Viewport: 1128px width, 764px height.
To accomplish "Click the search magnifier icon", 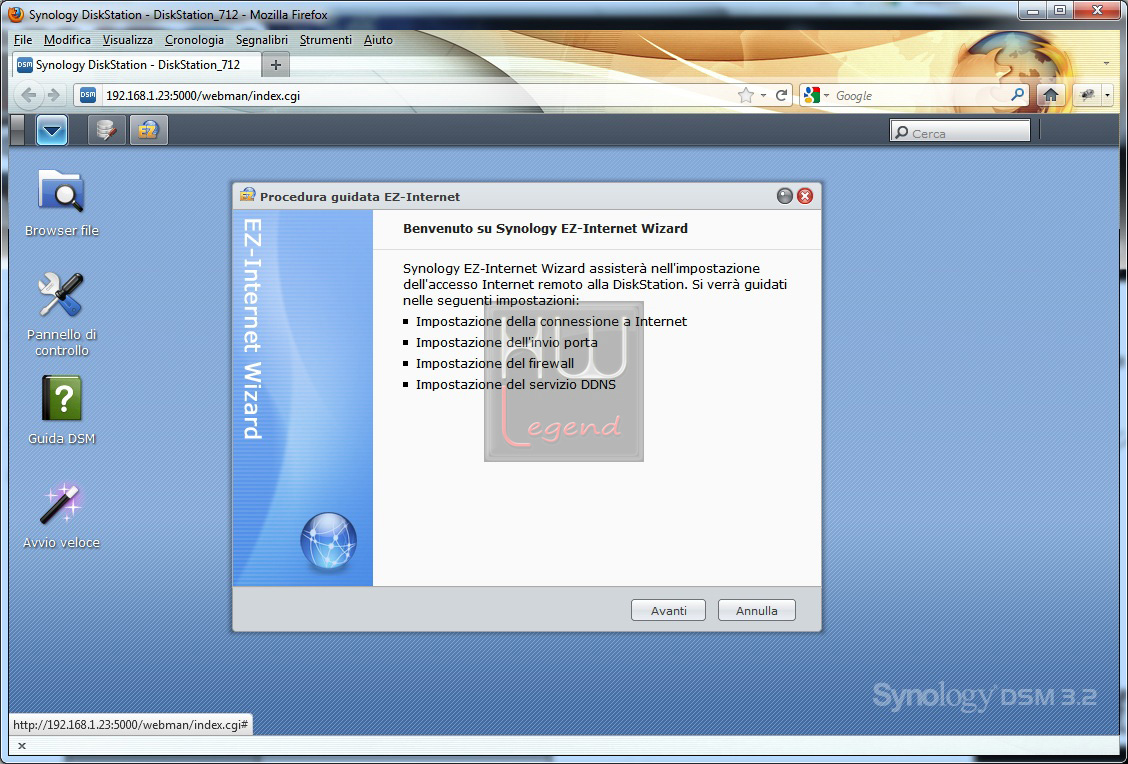I will 1017,95.
